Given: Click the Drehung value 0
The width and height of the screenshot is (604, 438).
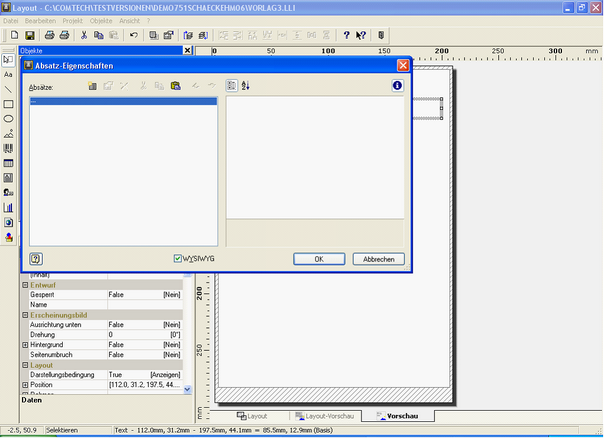Looking at the screenshot, I should [x=111, y=335].
